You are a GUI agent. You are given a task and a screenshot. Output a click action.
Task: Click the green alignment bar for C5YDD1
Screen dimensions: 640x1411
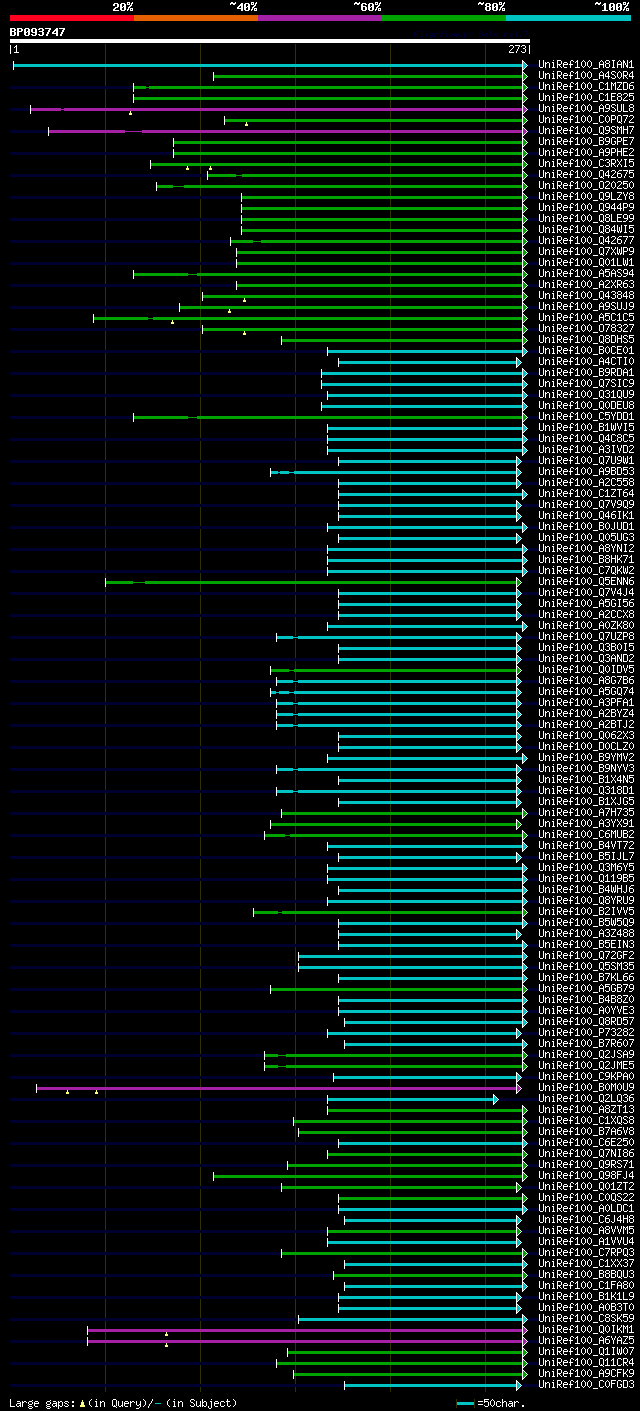click(330, 417)
